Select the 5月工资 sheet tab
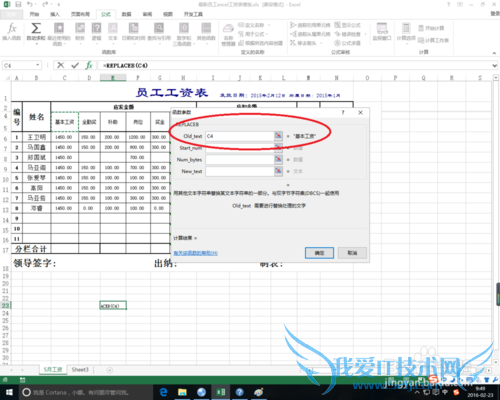This screenshot has height=400, width=500. click(53, 369)
